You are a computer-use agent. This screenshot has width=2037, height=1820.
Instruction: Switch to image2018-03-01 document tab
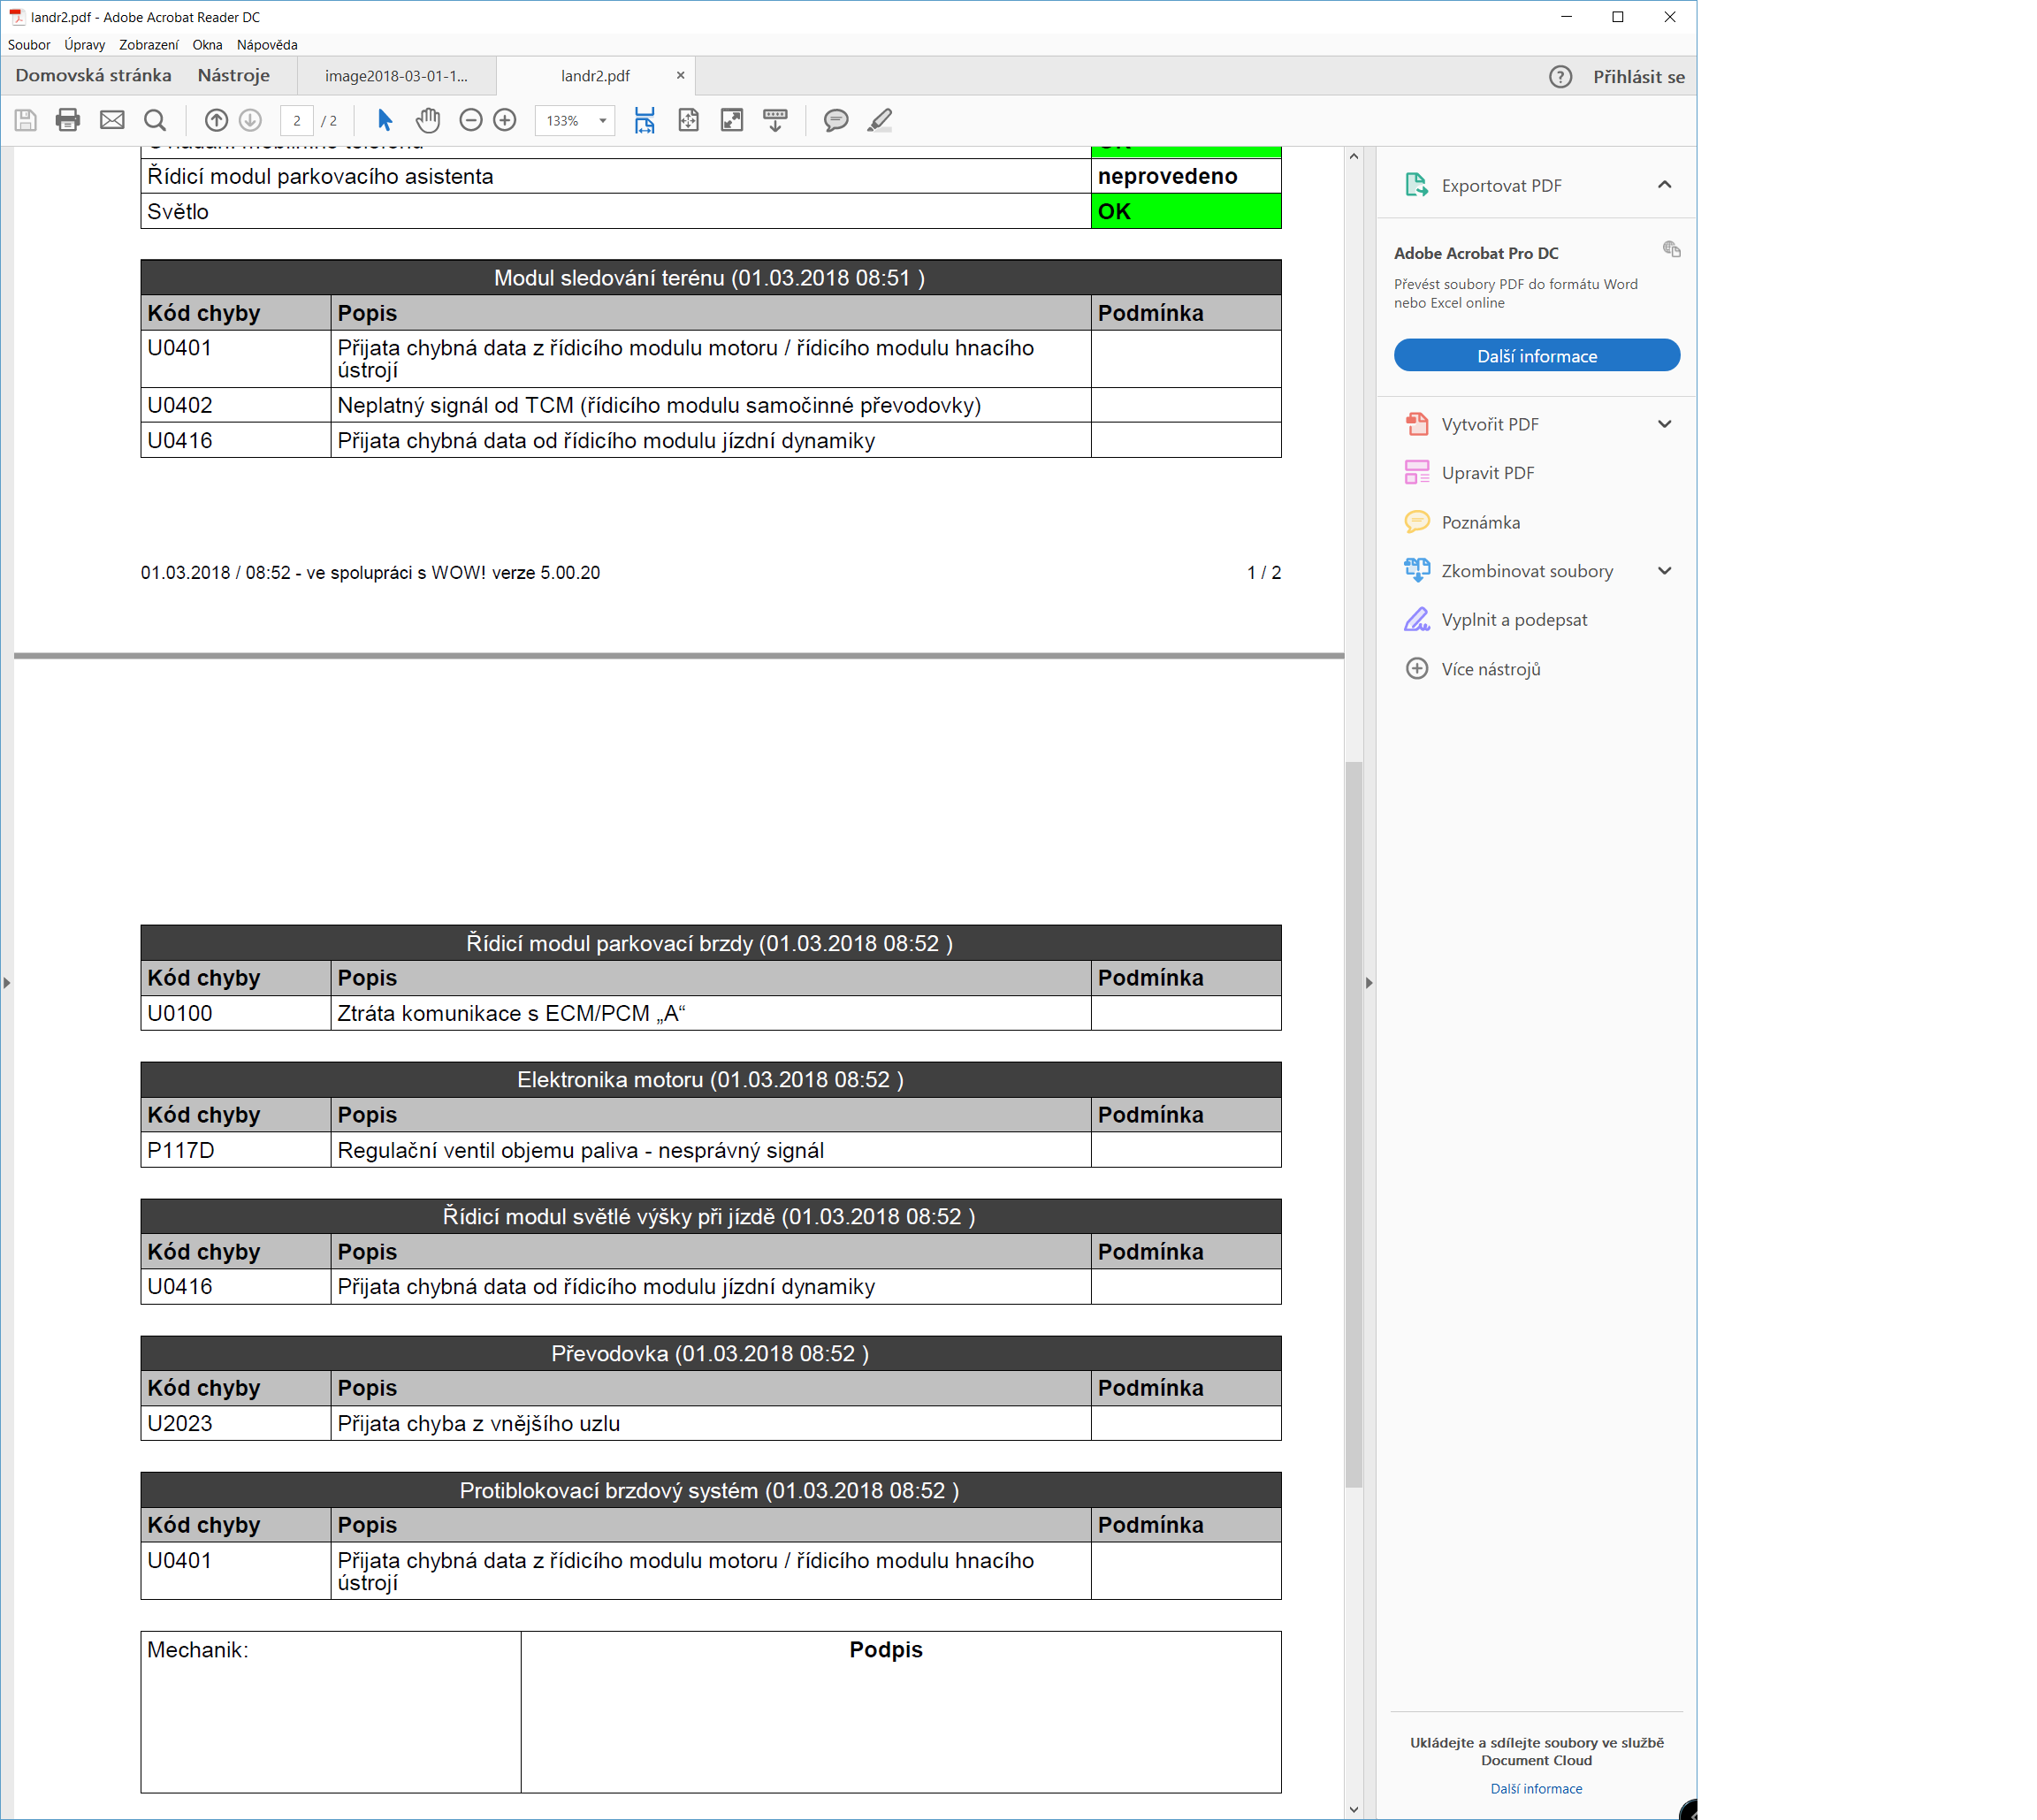click(396, 76)
